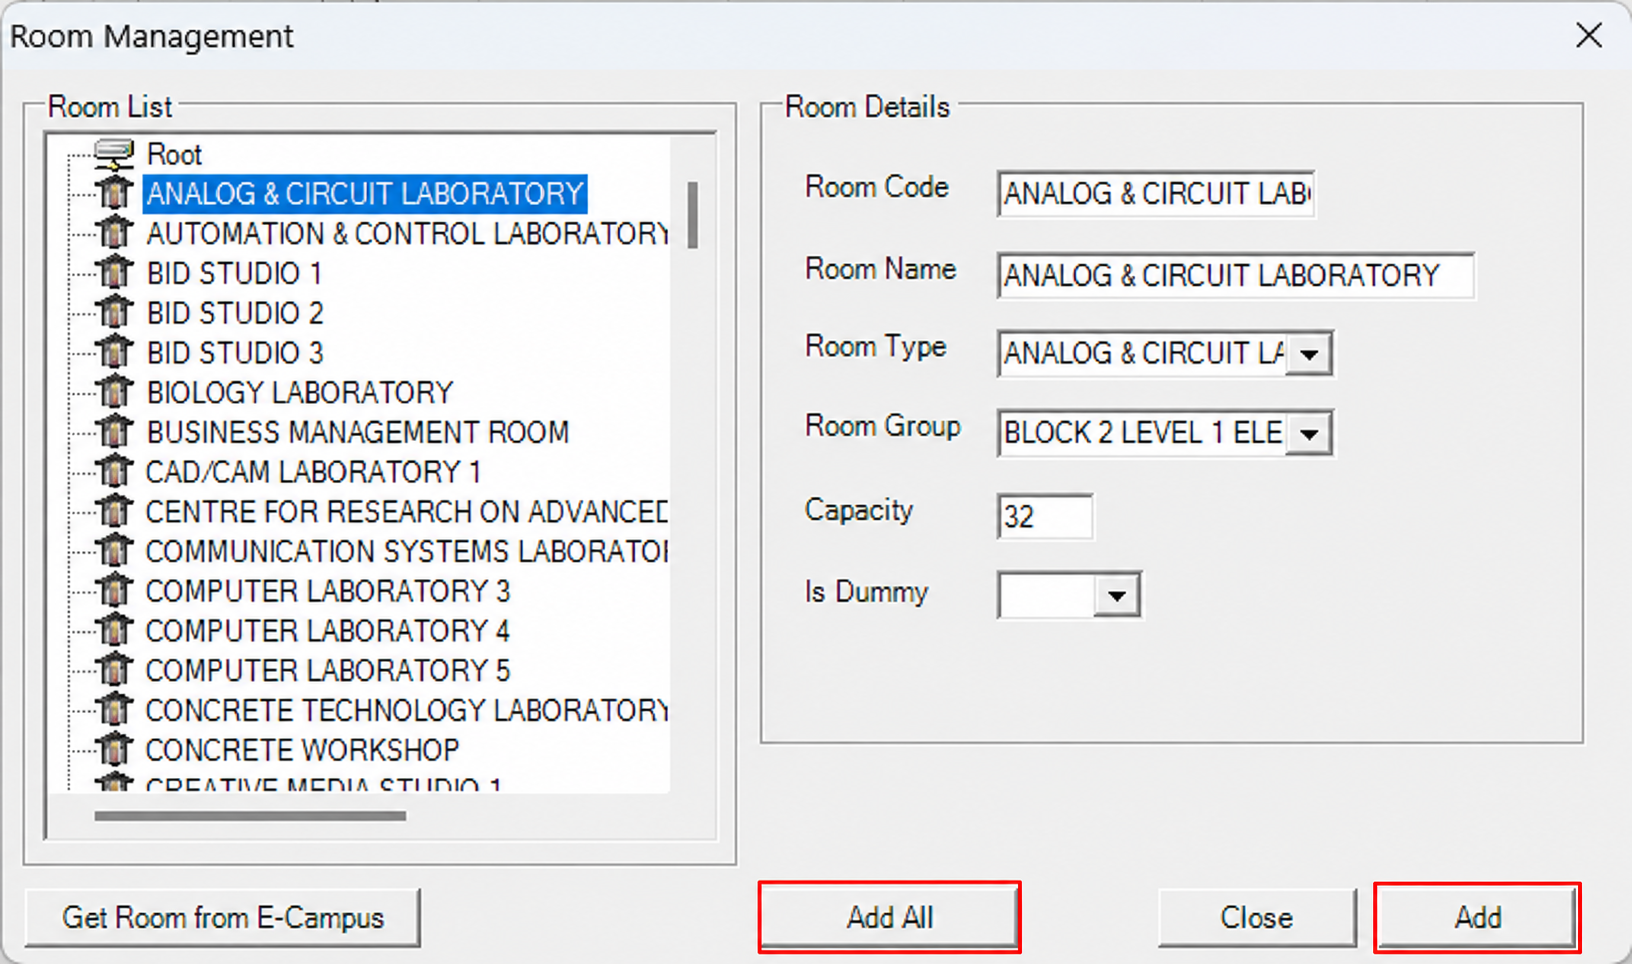The width and height of the screenshot is (1632, 964).
Task: Click the icon beside COMPUTER LABORATORY 5
Action: 114,670
